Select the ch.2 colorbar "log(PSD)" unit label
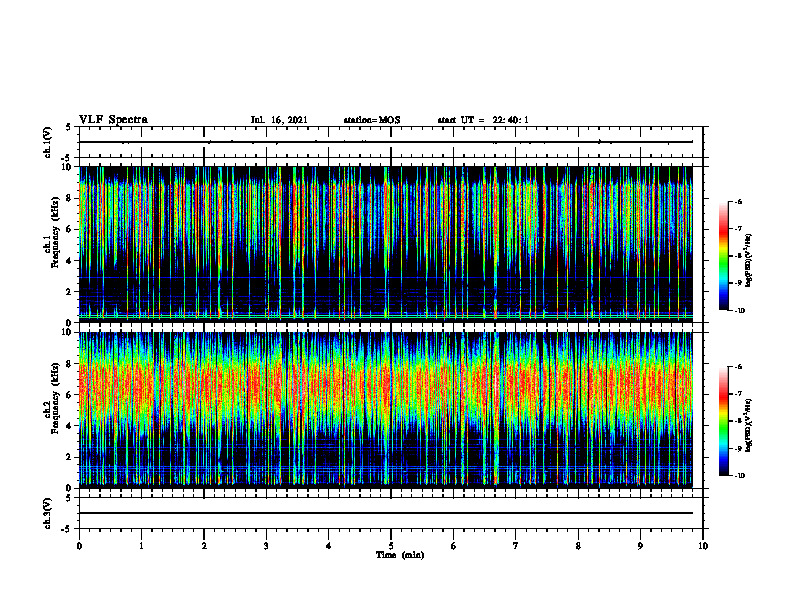 point(749,426)
